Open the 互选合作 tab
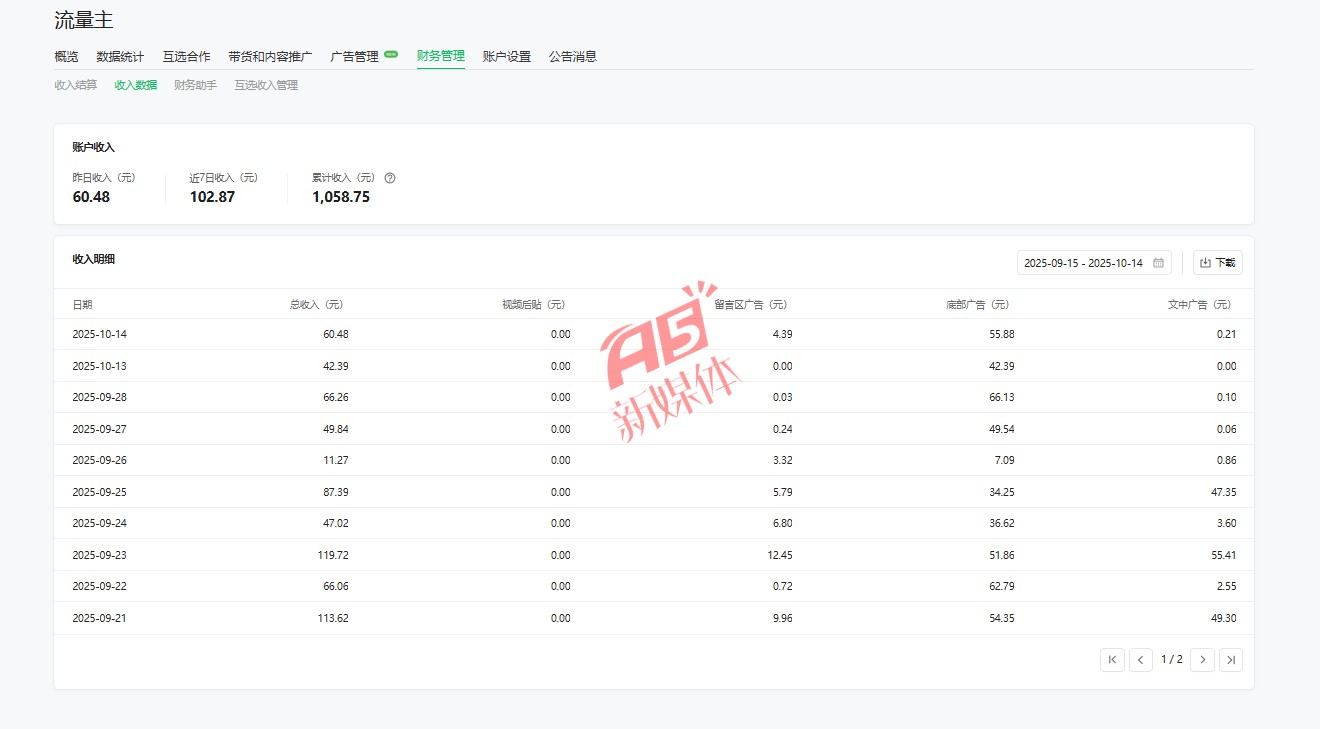The height and width of the screenshot is (729, 1320). pyautogui.click(x=187, y=57)
